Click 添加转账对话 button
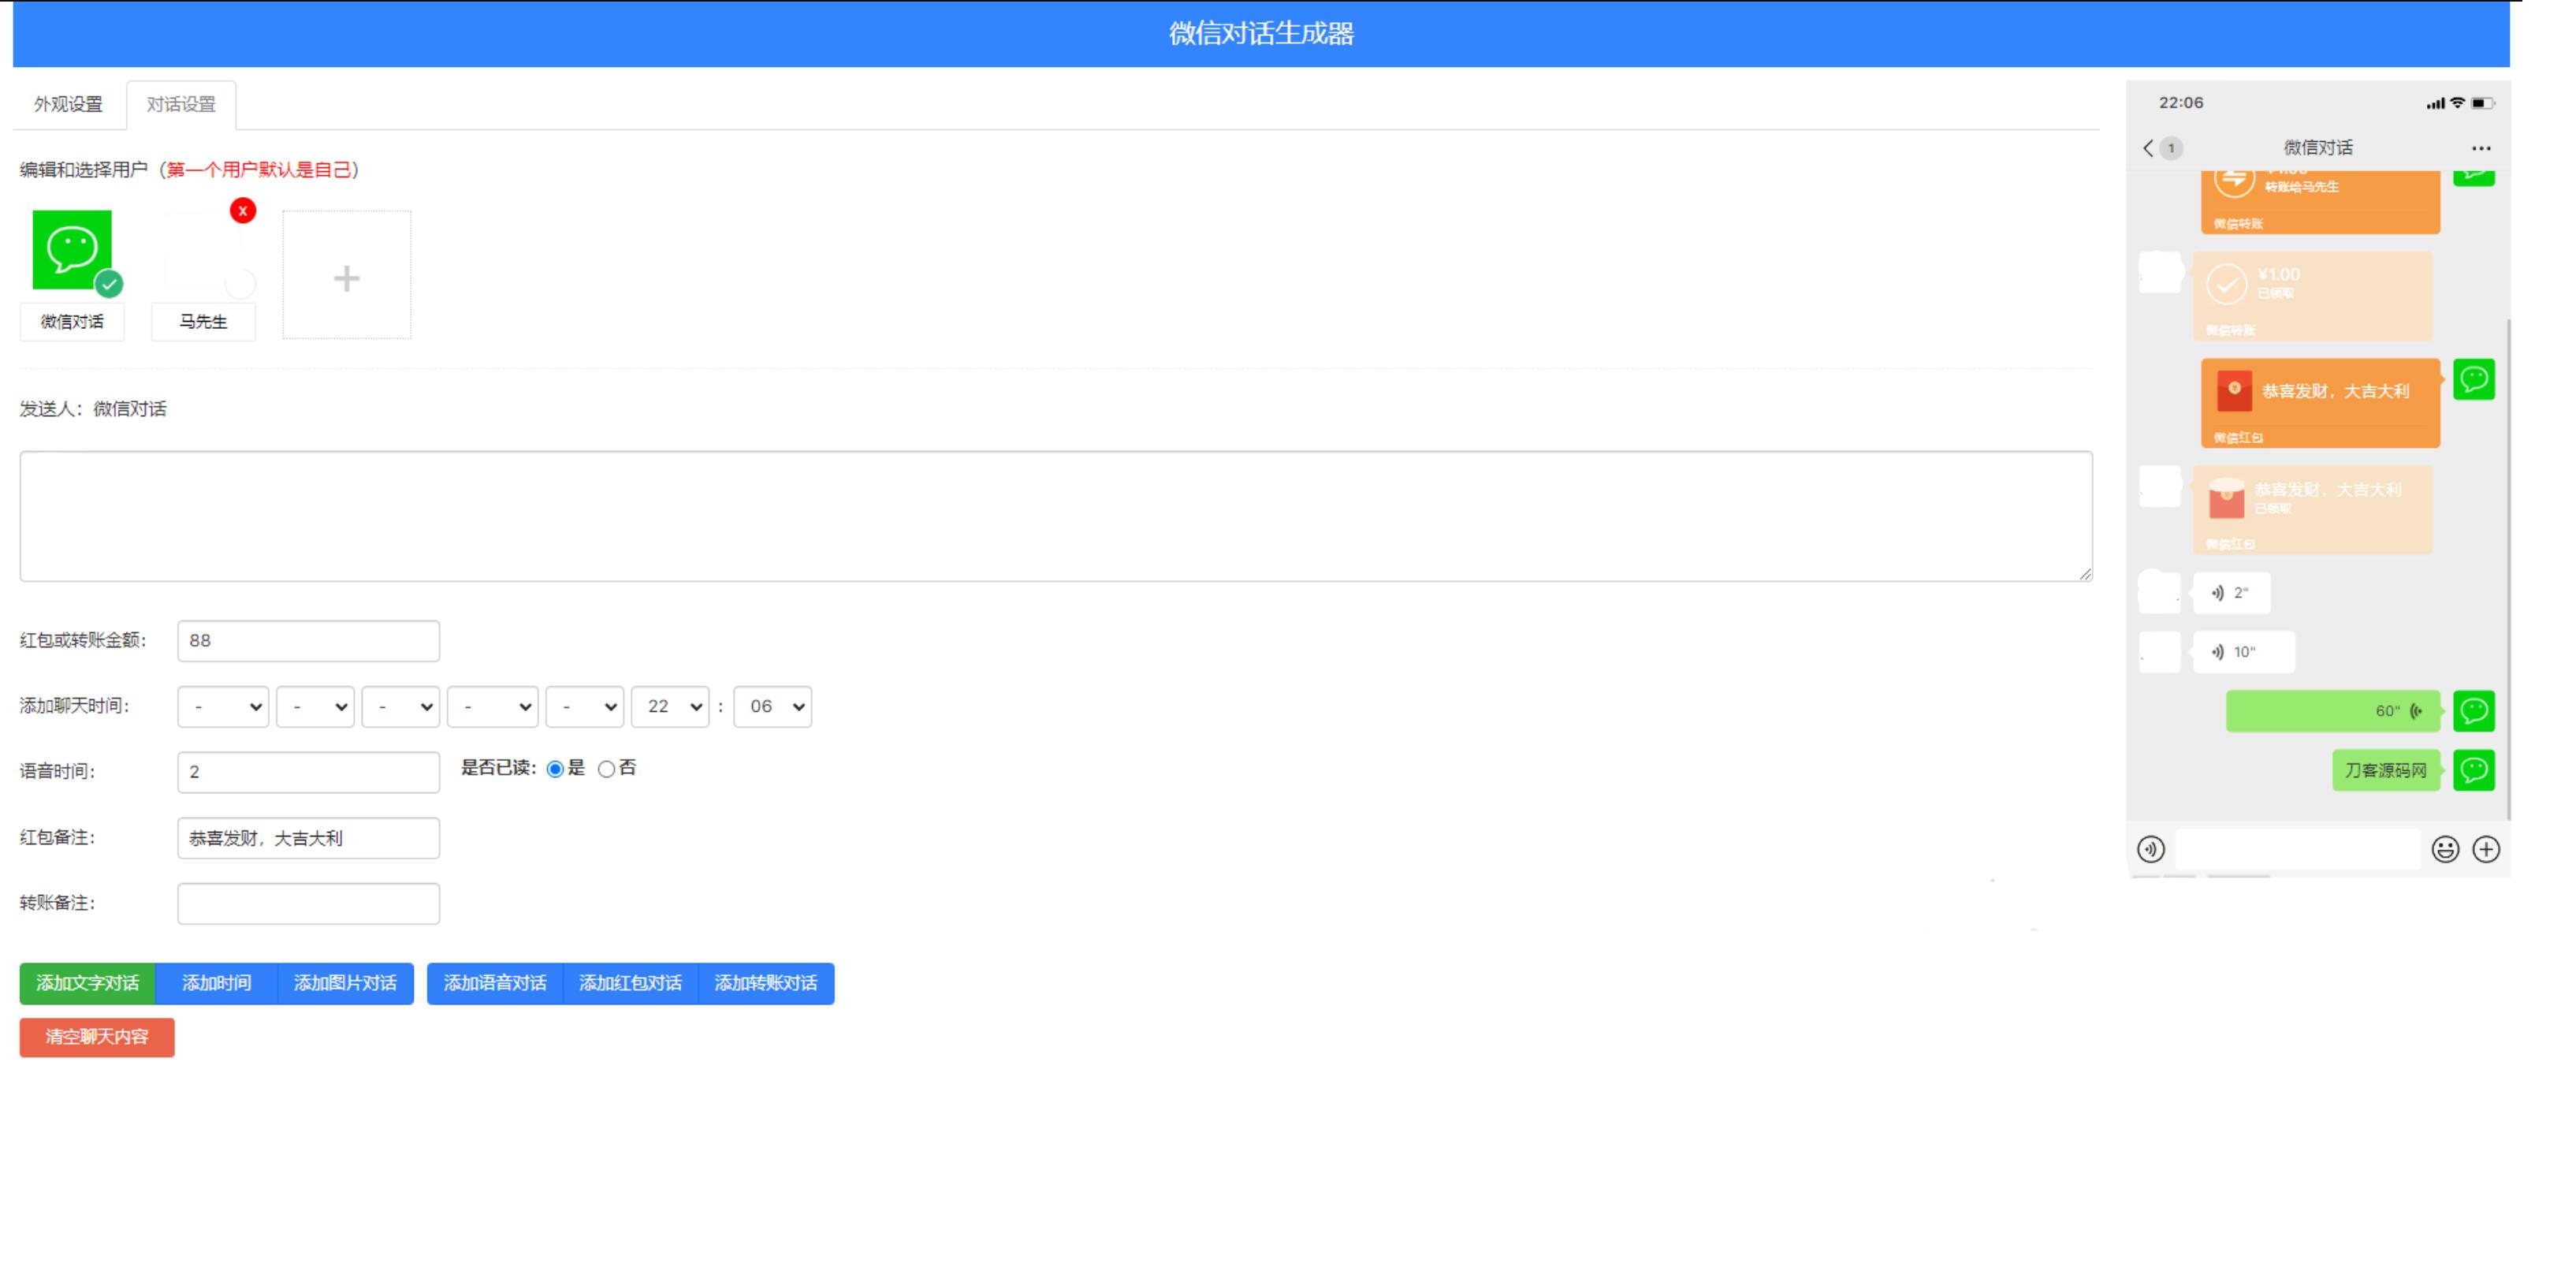The width and height of the screenshot is (2576, 1282). coord(766,984)
